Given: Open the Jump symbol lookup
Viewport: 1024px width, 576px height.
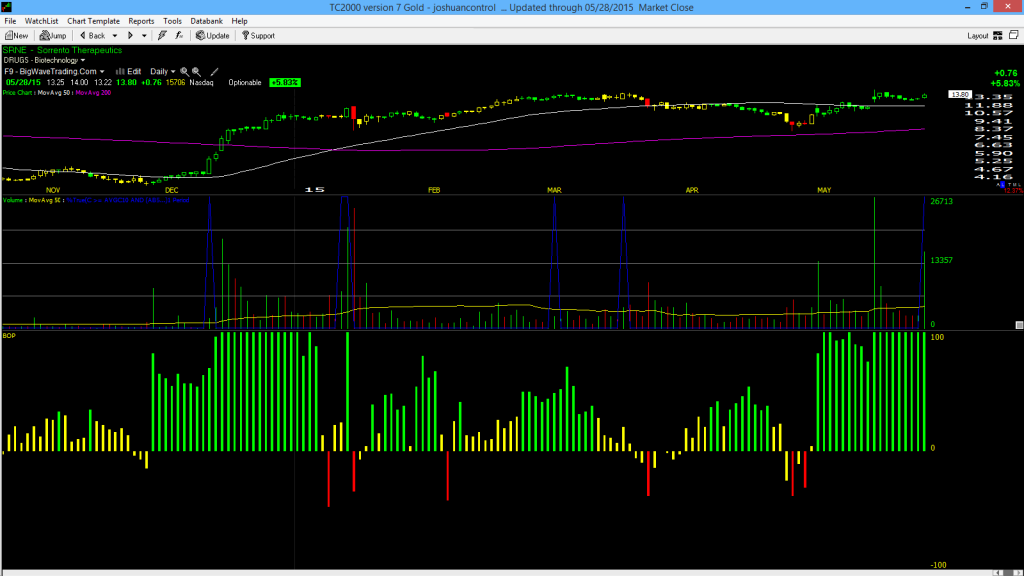Looking at the screenshot, I should (53, 36).
